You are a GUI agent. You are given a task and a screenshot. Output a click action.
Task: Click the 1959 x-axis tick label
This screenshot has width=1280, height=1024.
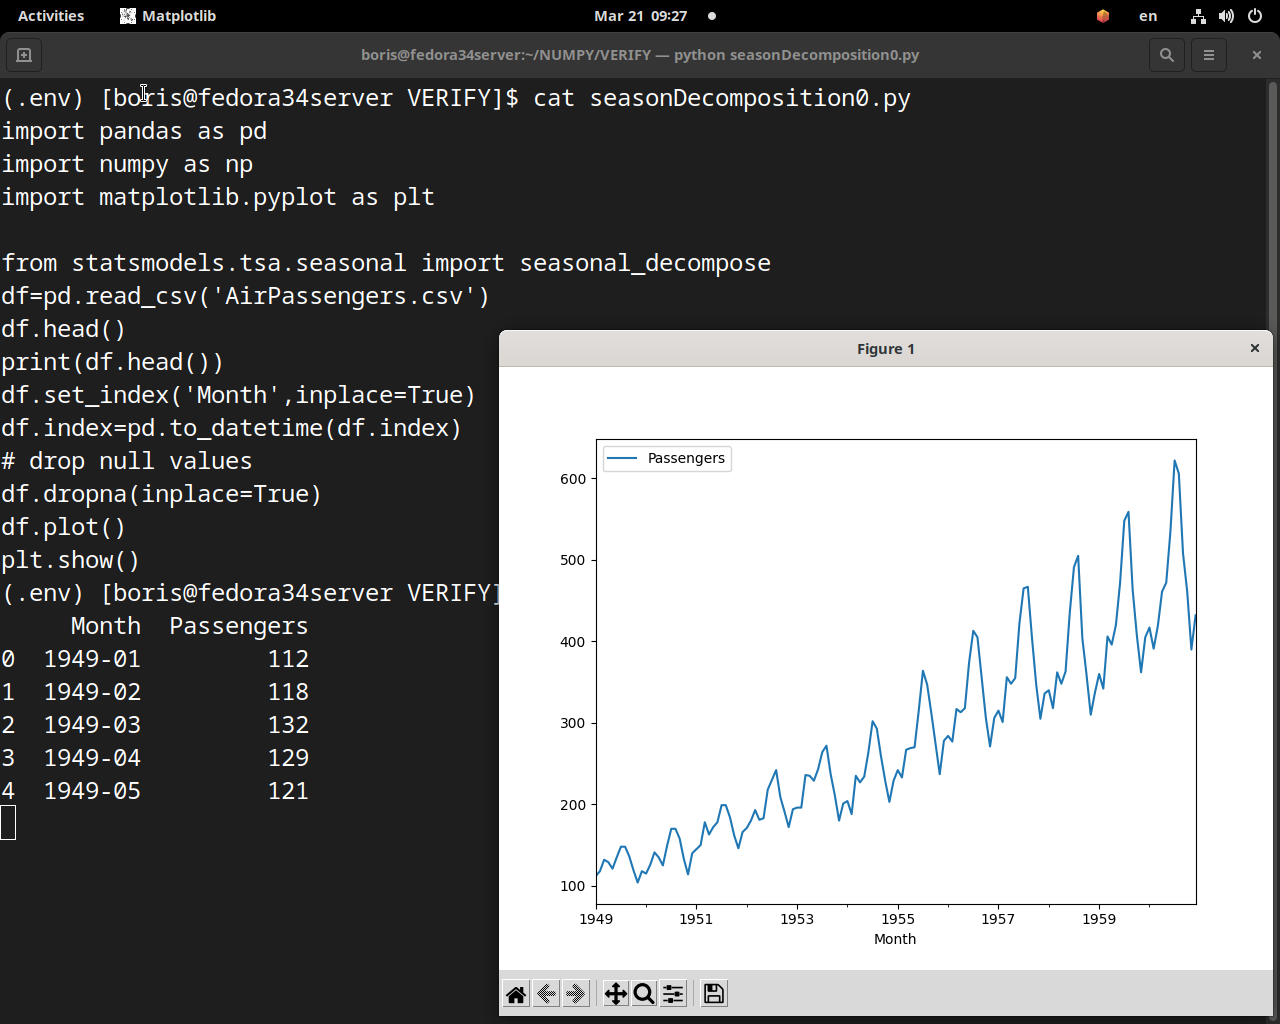[x=1099, y=919]
